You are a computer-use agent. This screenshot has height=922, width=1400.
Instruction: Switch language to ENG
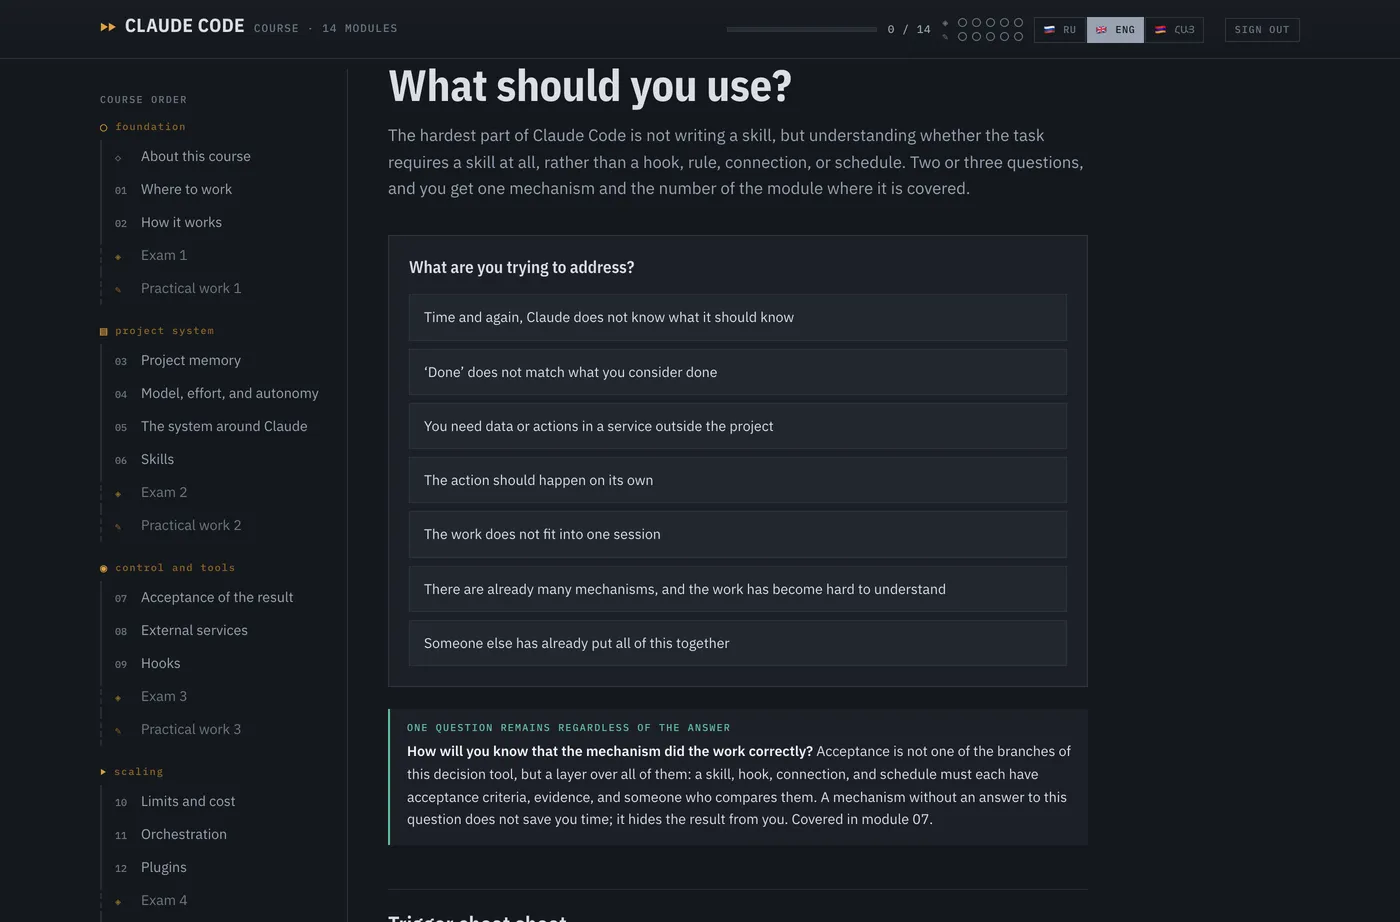tap(1116, 30)
